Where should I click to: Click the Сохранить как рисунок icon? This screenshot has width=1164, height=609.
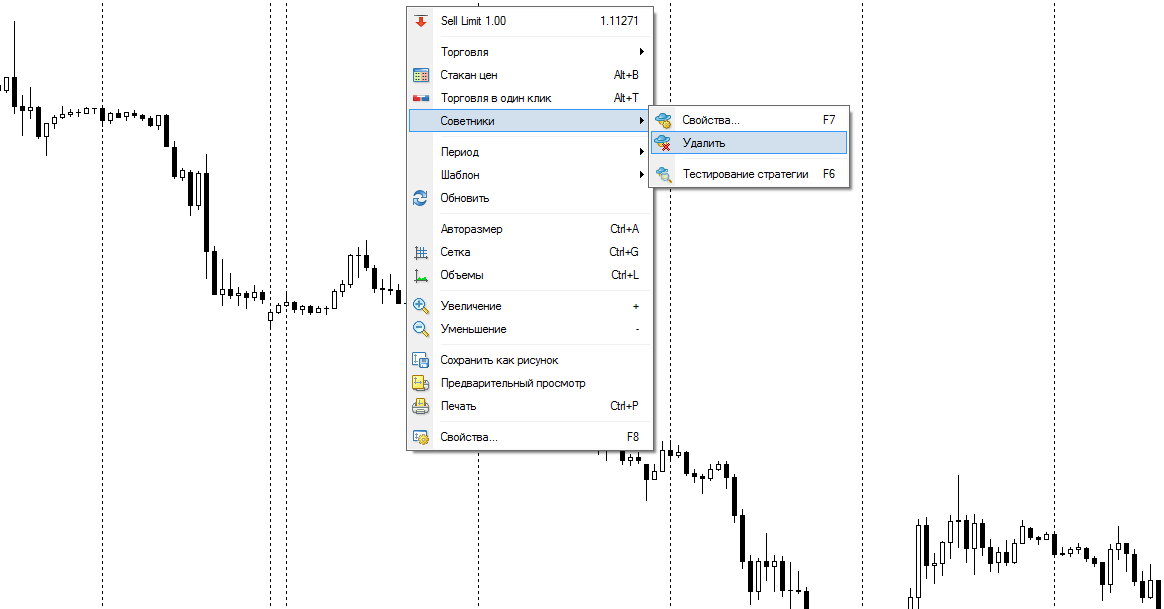421,360
